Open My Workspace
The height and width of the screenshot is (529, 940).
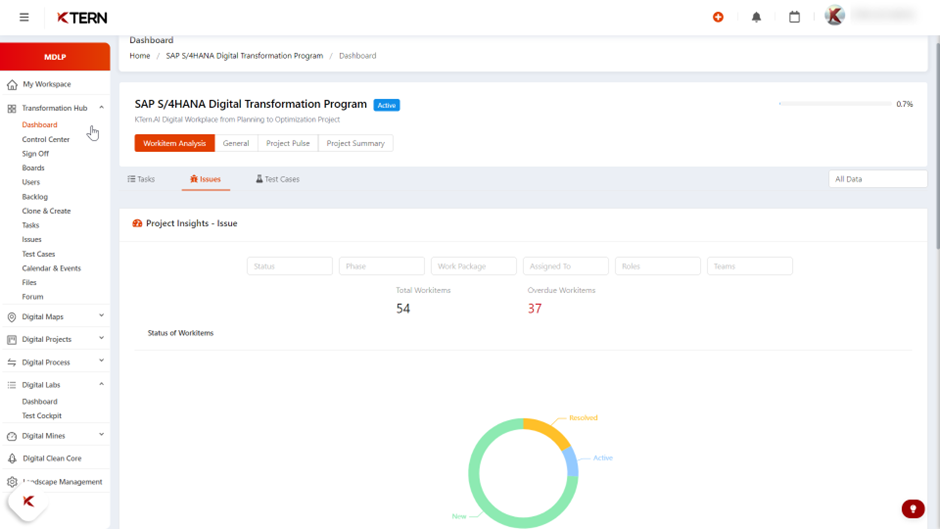(47, 85)
